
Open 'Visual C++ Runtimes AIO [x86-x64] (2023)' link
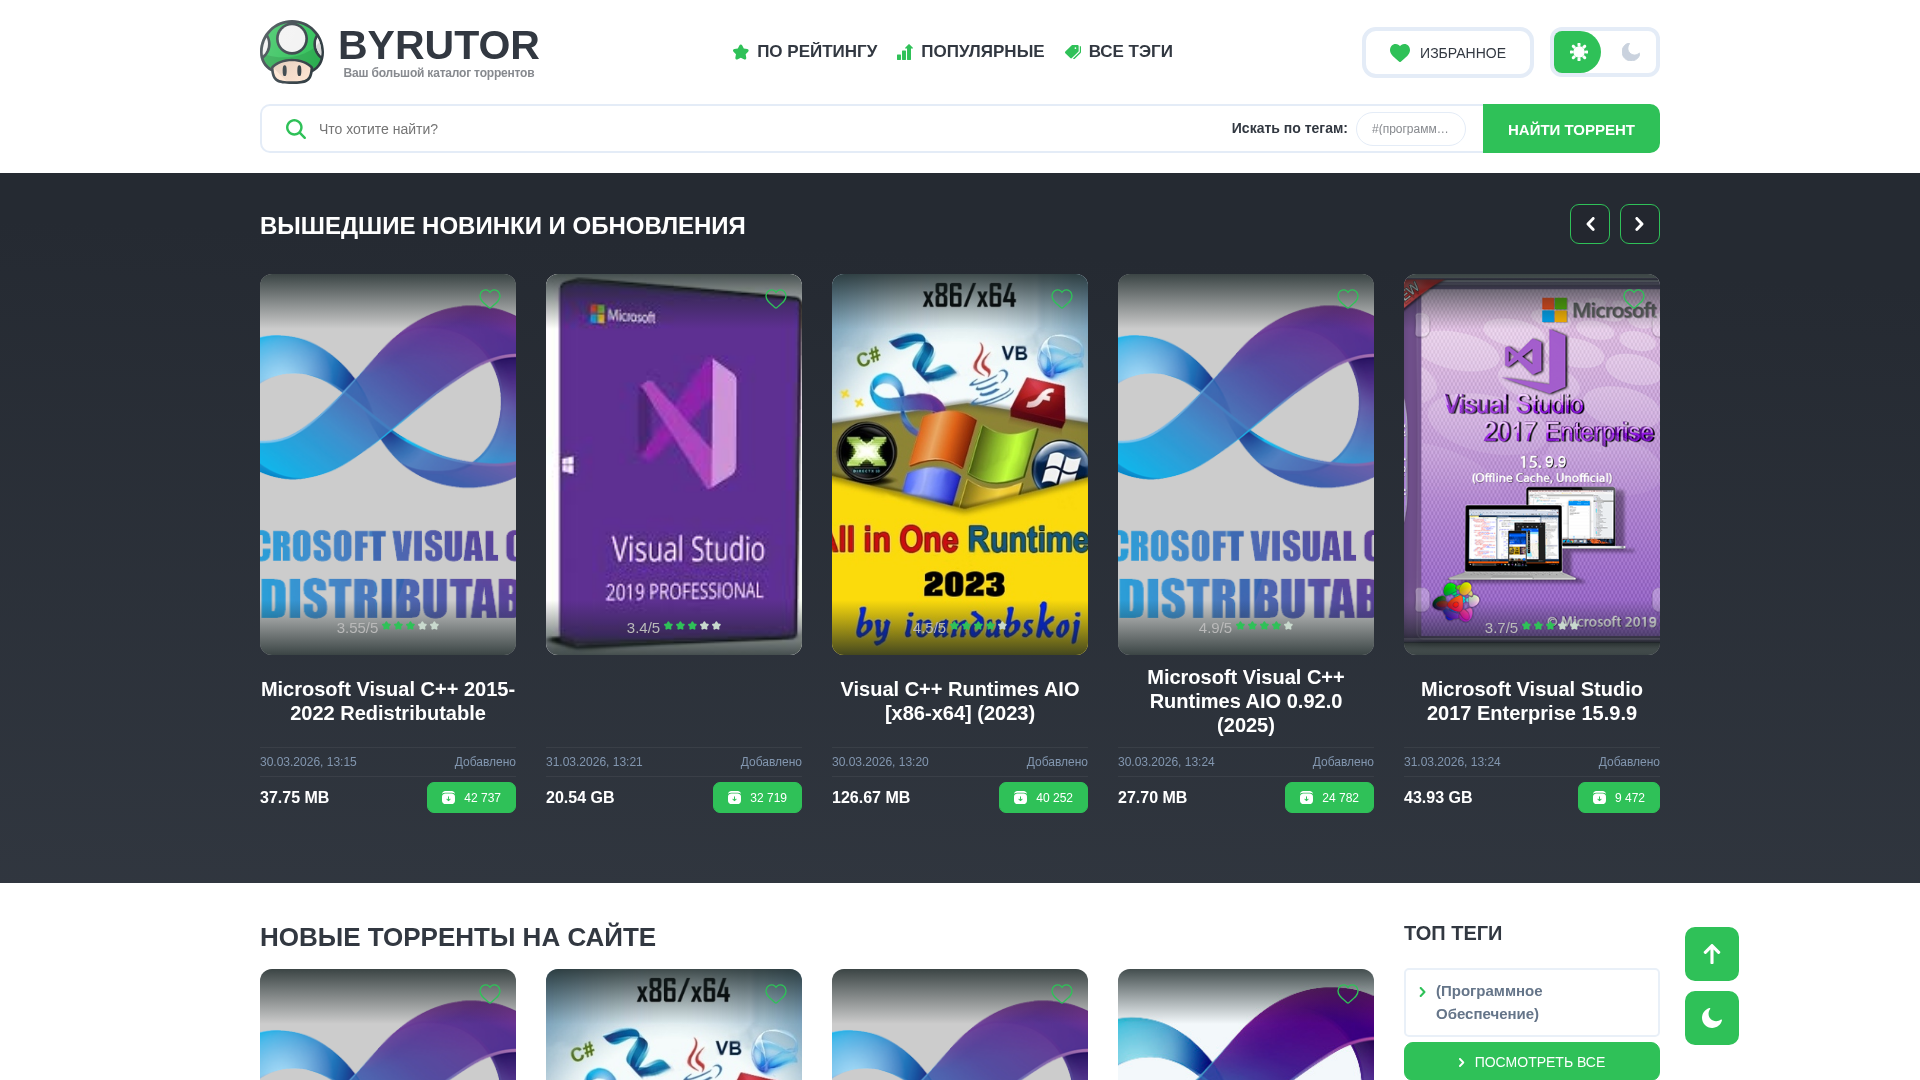tap(960, 701)
